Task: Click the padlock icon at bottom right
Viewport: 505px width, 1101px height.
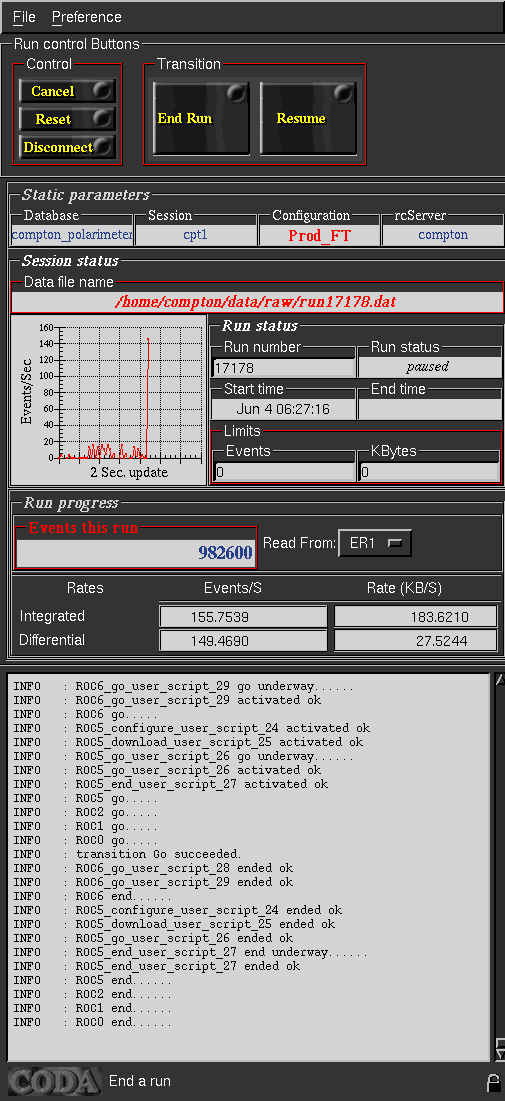Action: tap(494, 1082)
